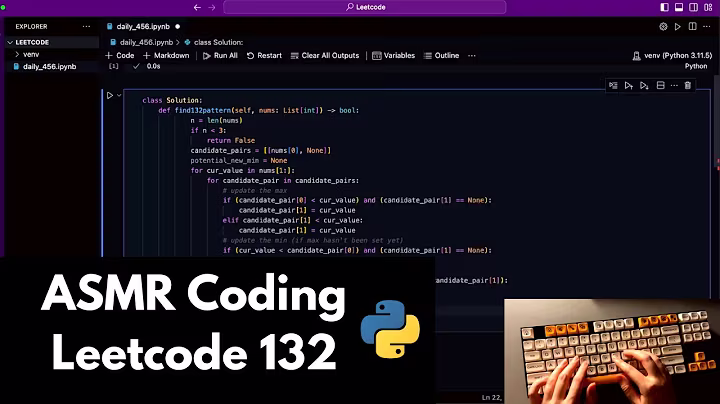Image resolution: width=720 pixels, height=404 pixels.
Task: Open notebook toolbar overflow ellipsis
Action: [472, 56]
